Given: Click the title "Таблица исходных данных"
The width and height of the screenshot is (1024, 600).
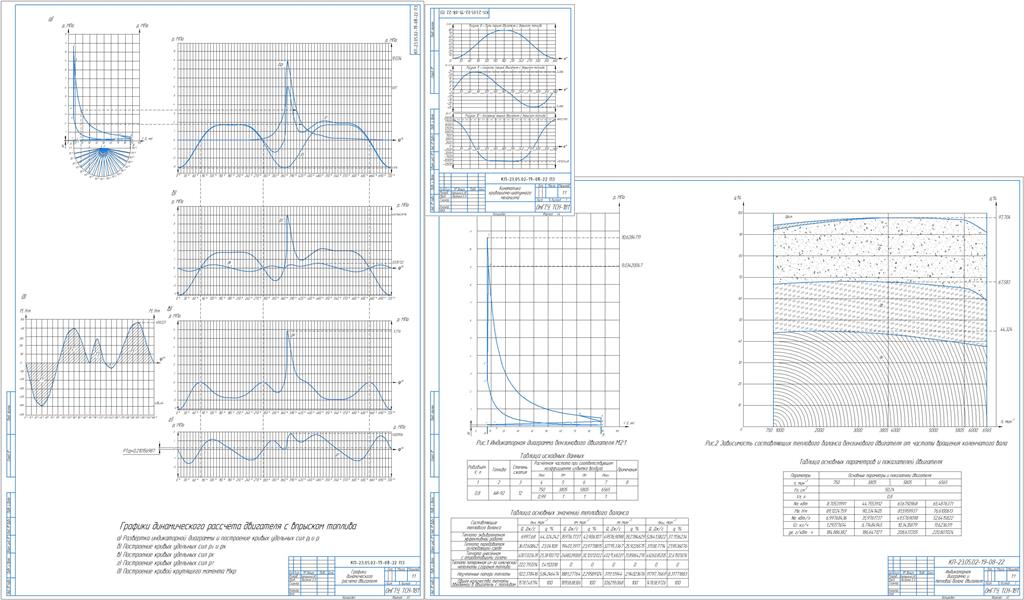Looking at the screenshot, I should point(551,456).
